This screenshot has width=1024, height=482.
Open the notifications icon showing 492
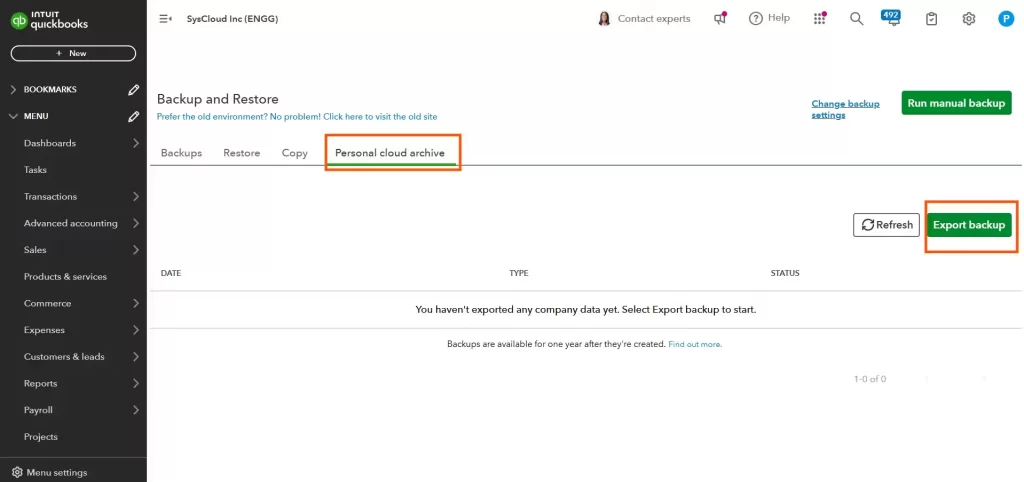coord(891,18)
